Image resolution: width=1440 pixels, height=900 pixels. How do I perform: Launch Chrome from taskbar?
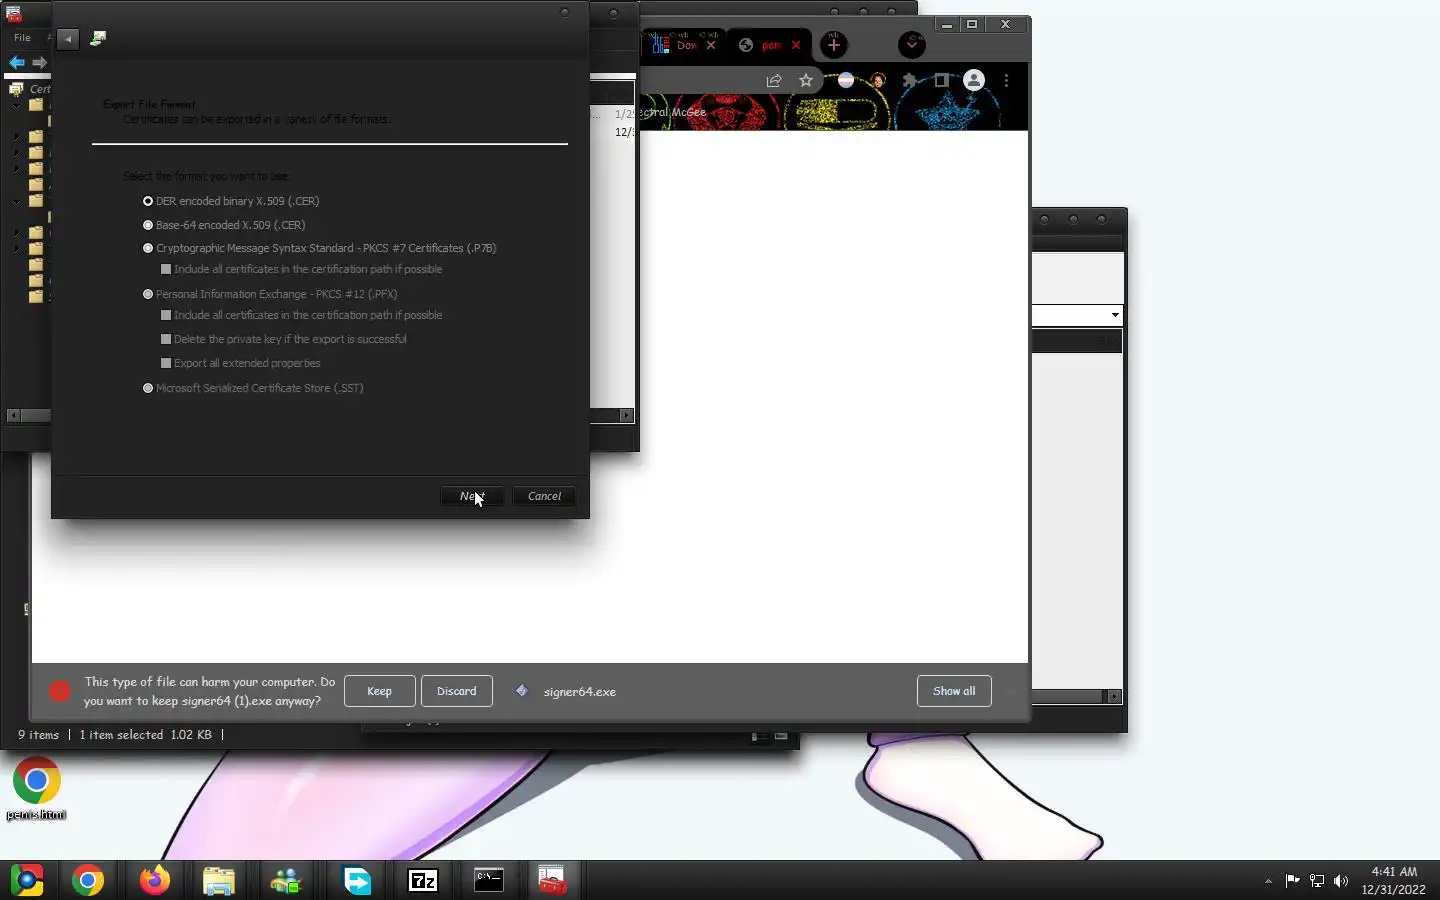tap(88, 880)
